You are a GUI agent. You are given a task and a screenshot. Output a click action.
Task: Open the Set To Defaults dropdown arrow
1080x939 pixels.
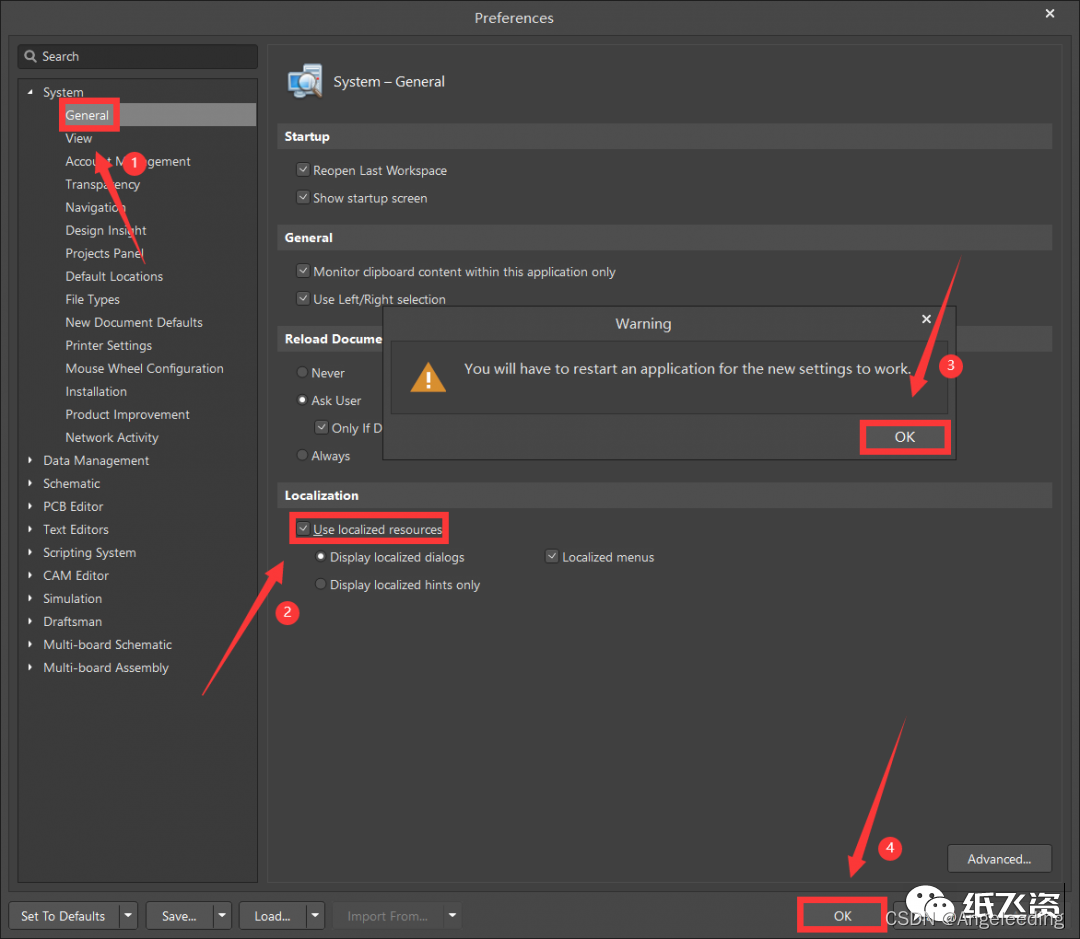coord(127,915)
